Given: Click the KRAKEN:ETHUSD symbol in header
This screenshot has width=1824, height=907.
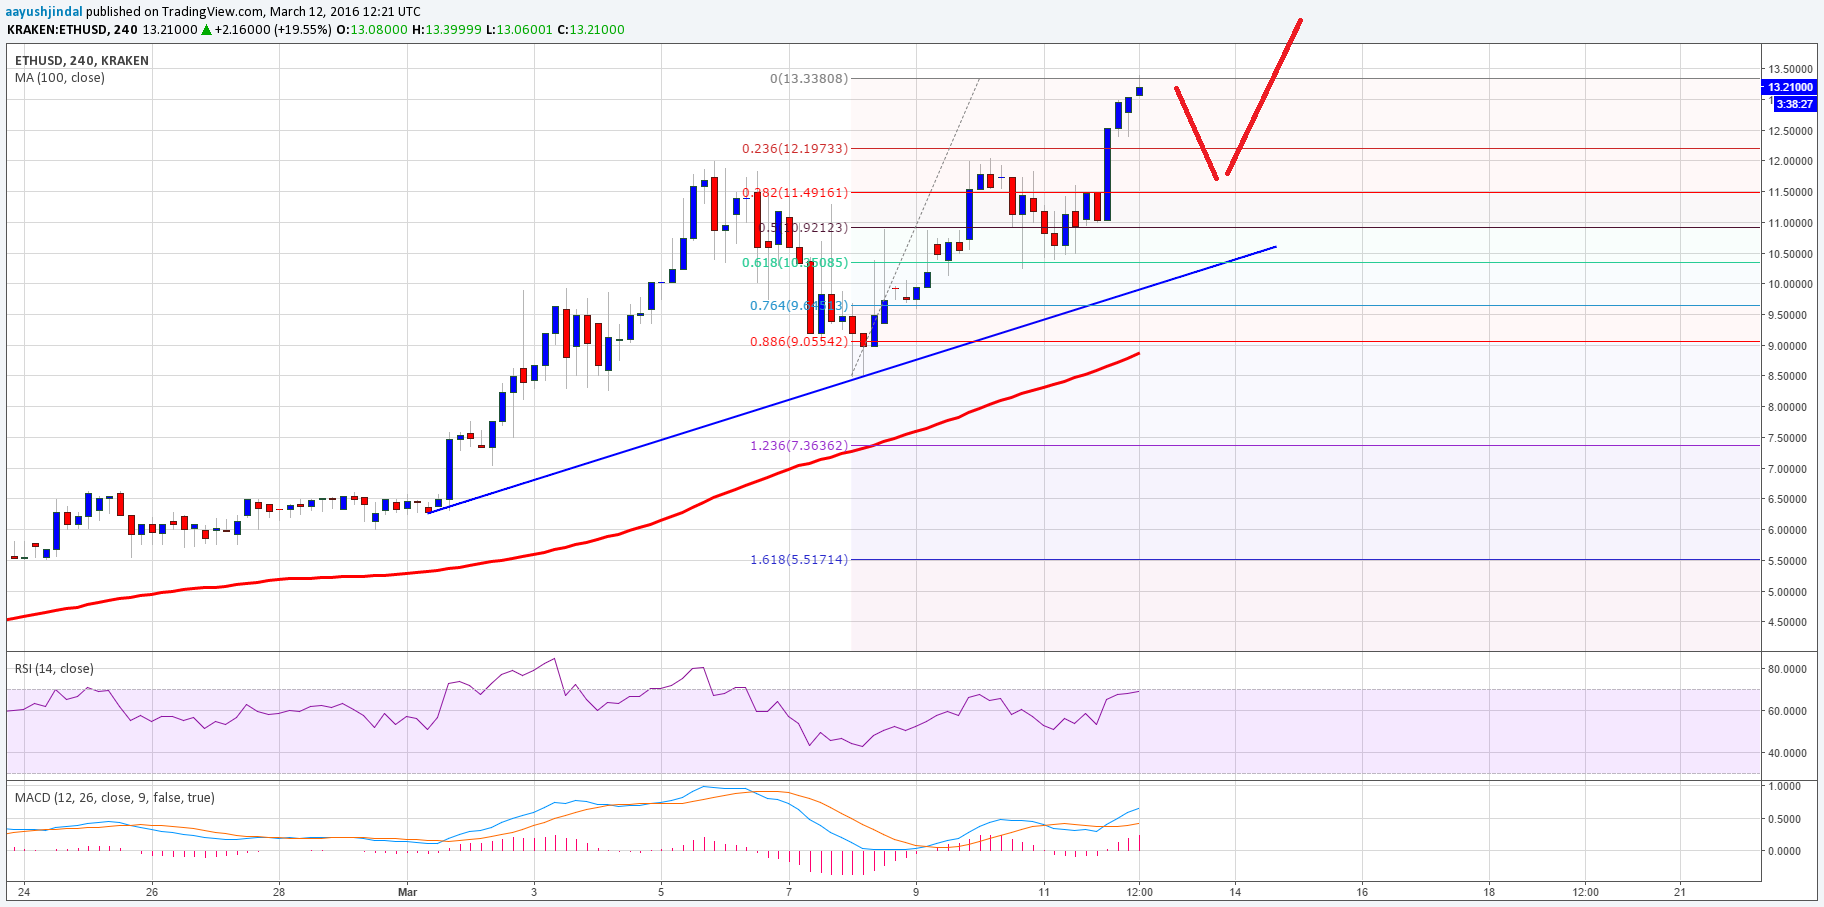Looking at the screenshot, I should [58, 30].
